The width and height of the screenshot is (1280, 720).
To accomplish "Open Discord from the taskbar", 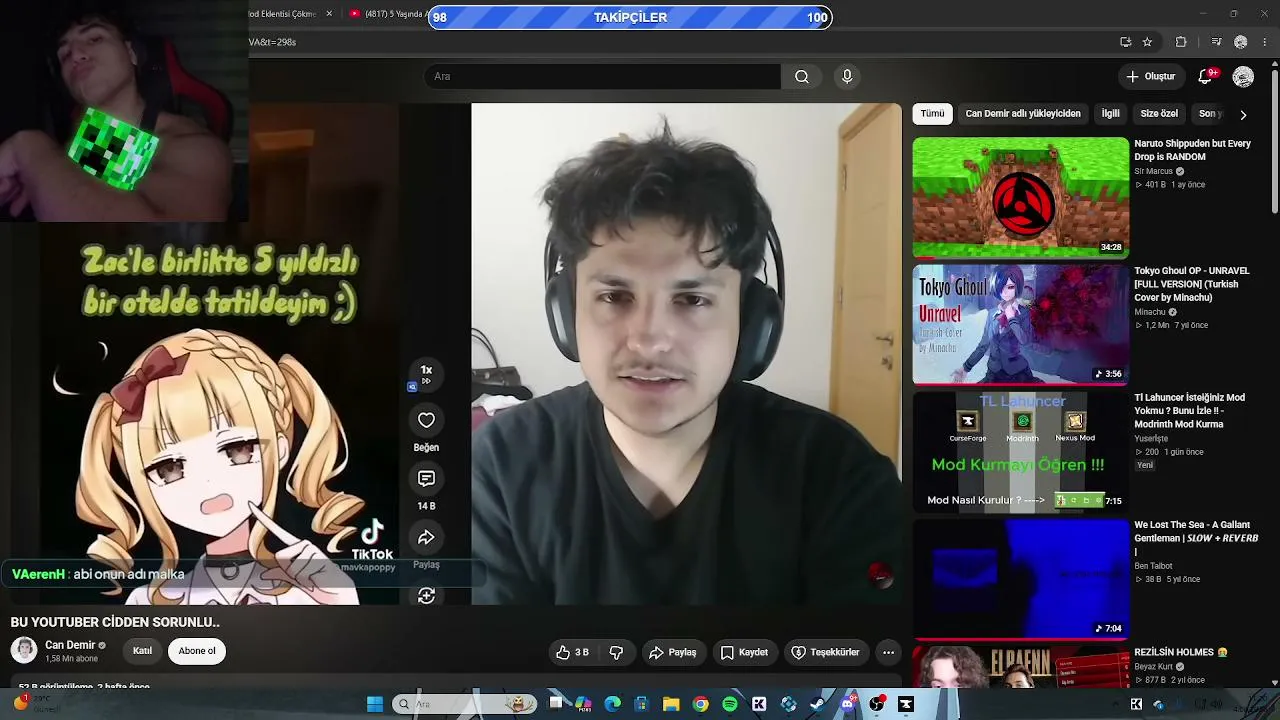I will 848,704.
